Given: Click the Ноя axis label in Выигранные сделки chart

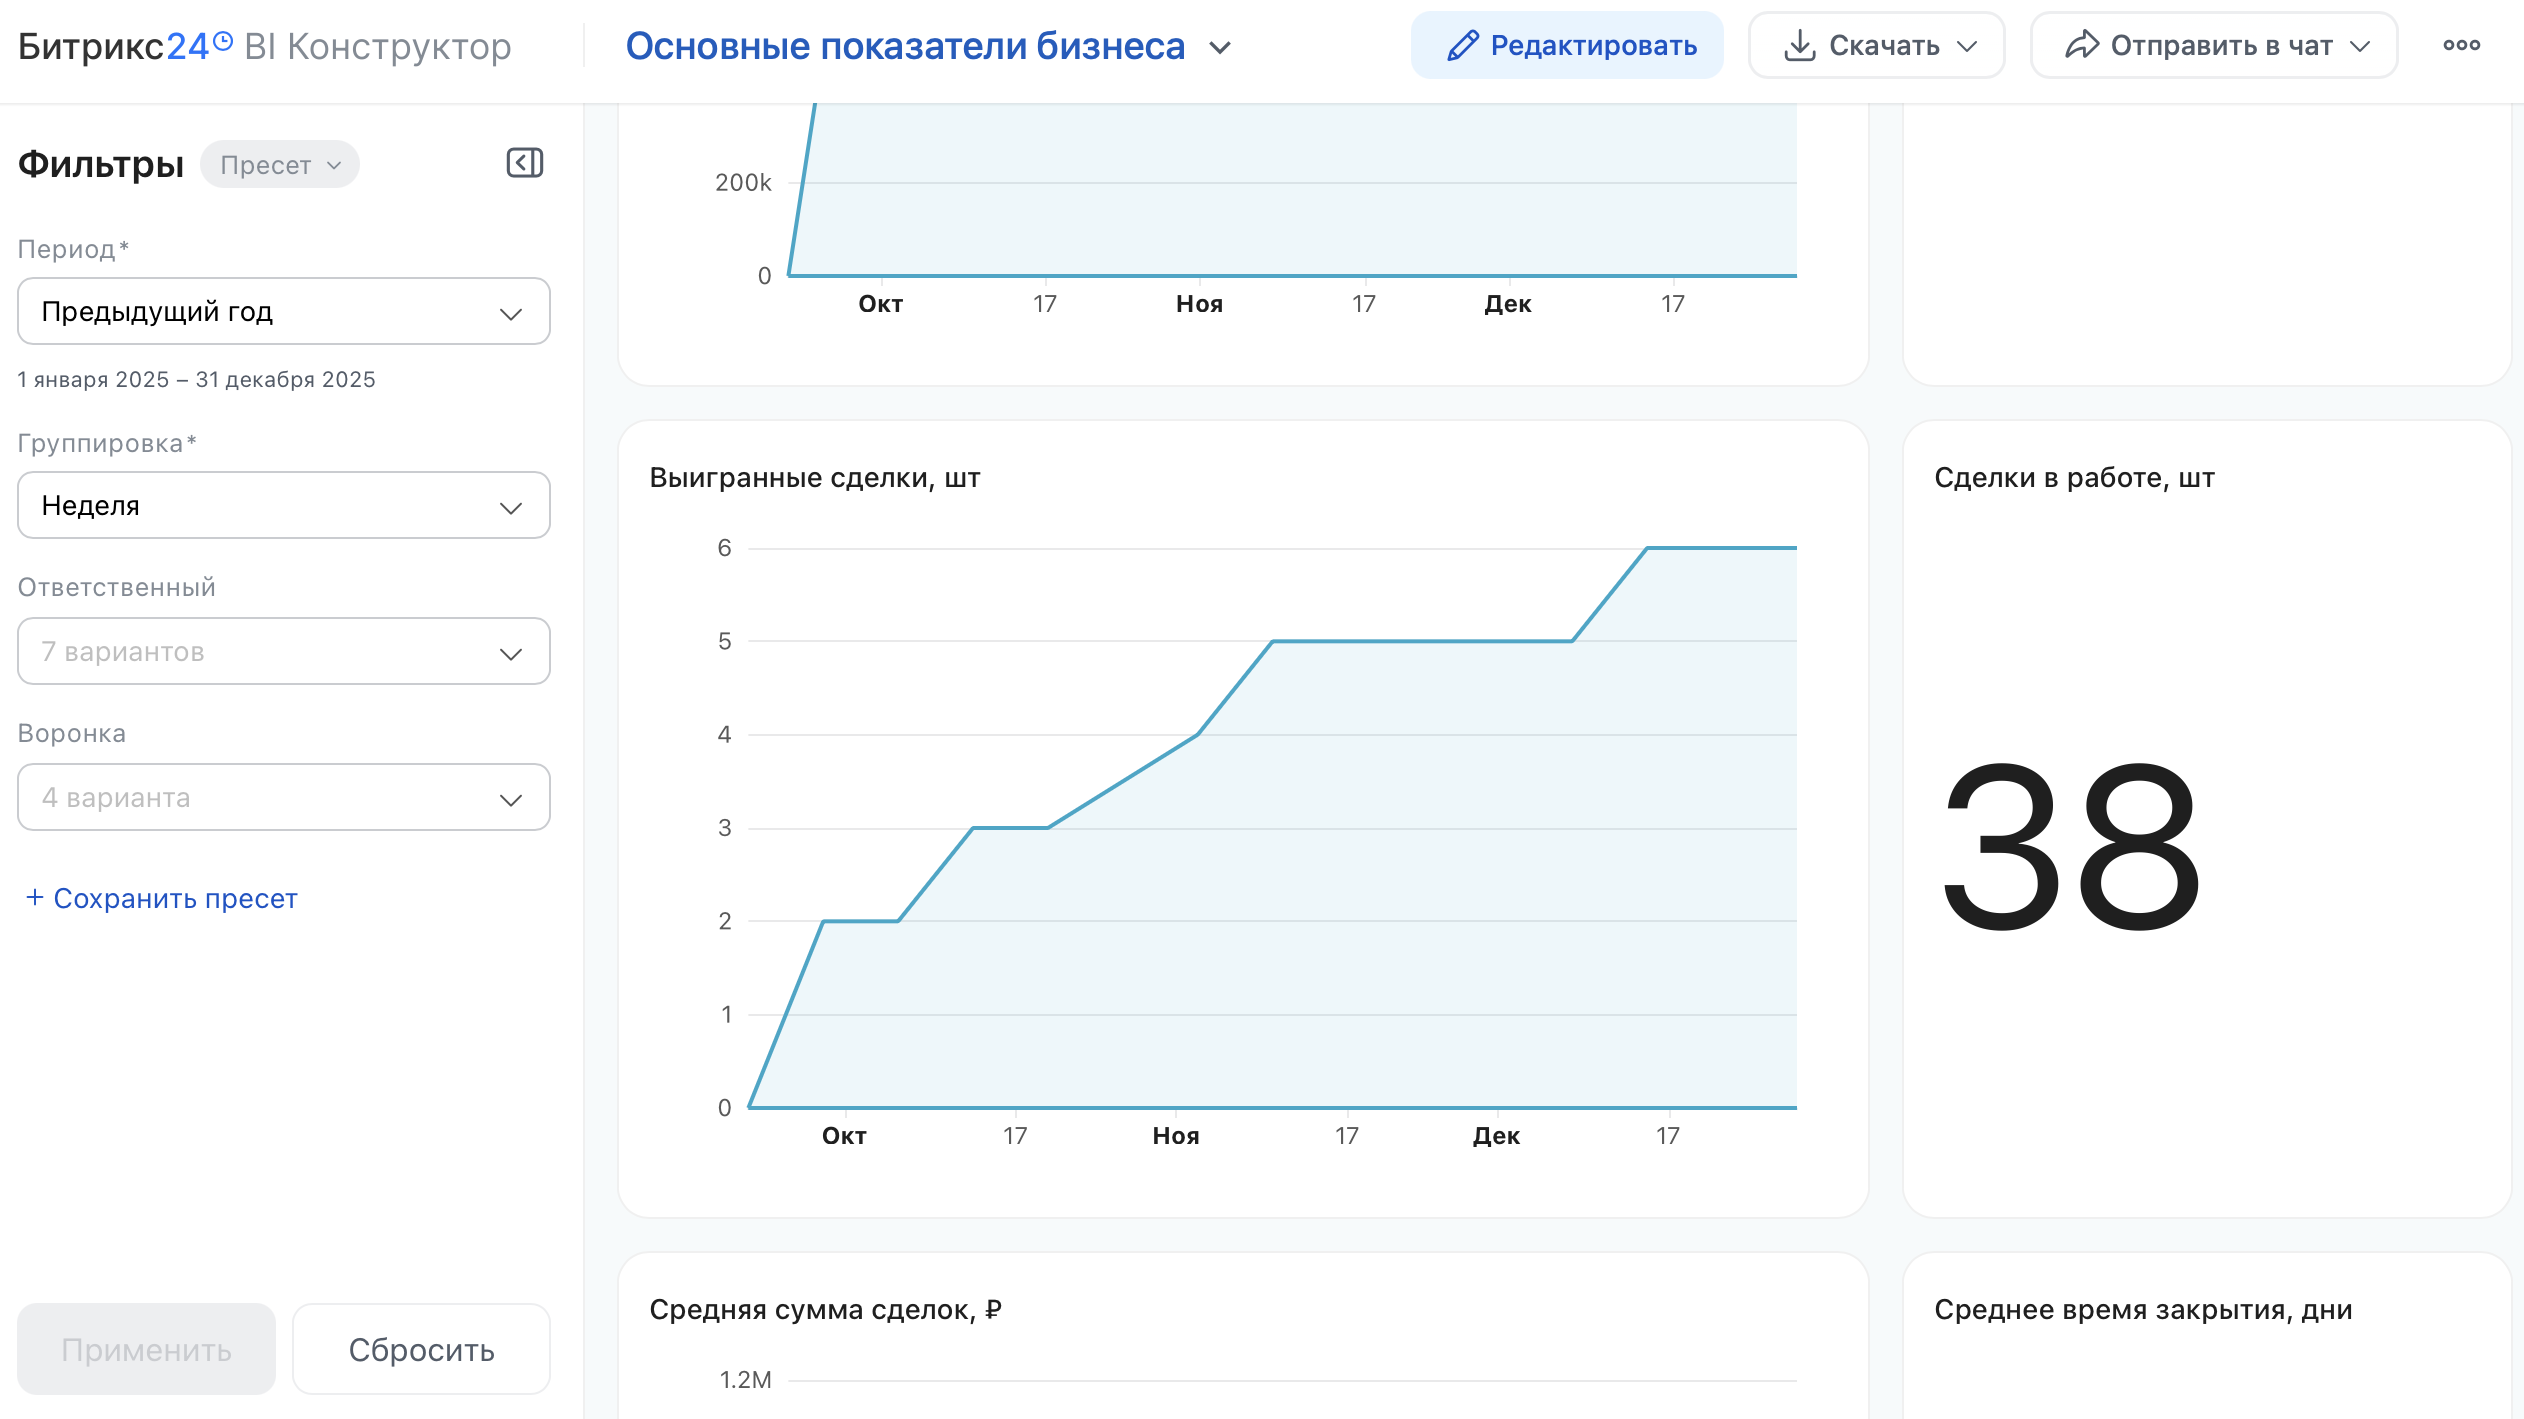Looking at the screenshot, I should [x=1176, y=1136].
